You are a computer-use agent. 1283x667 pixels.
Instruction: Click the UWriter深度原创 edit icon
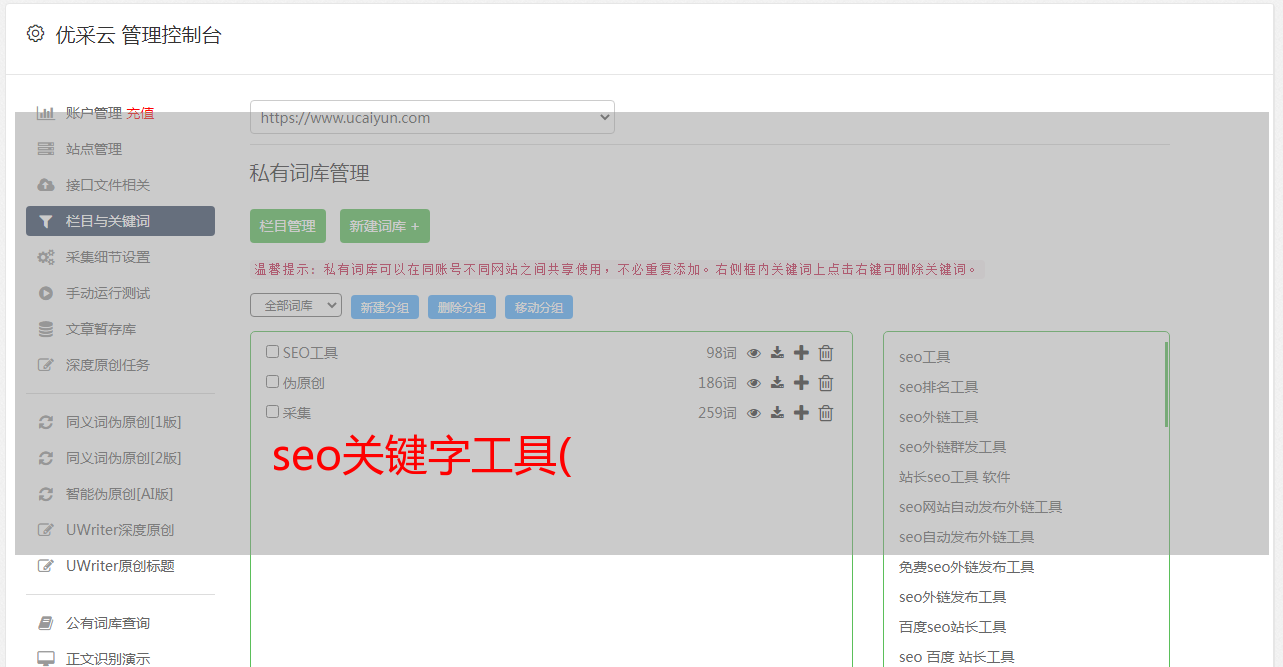(45, 530)
